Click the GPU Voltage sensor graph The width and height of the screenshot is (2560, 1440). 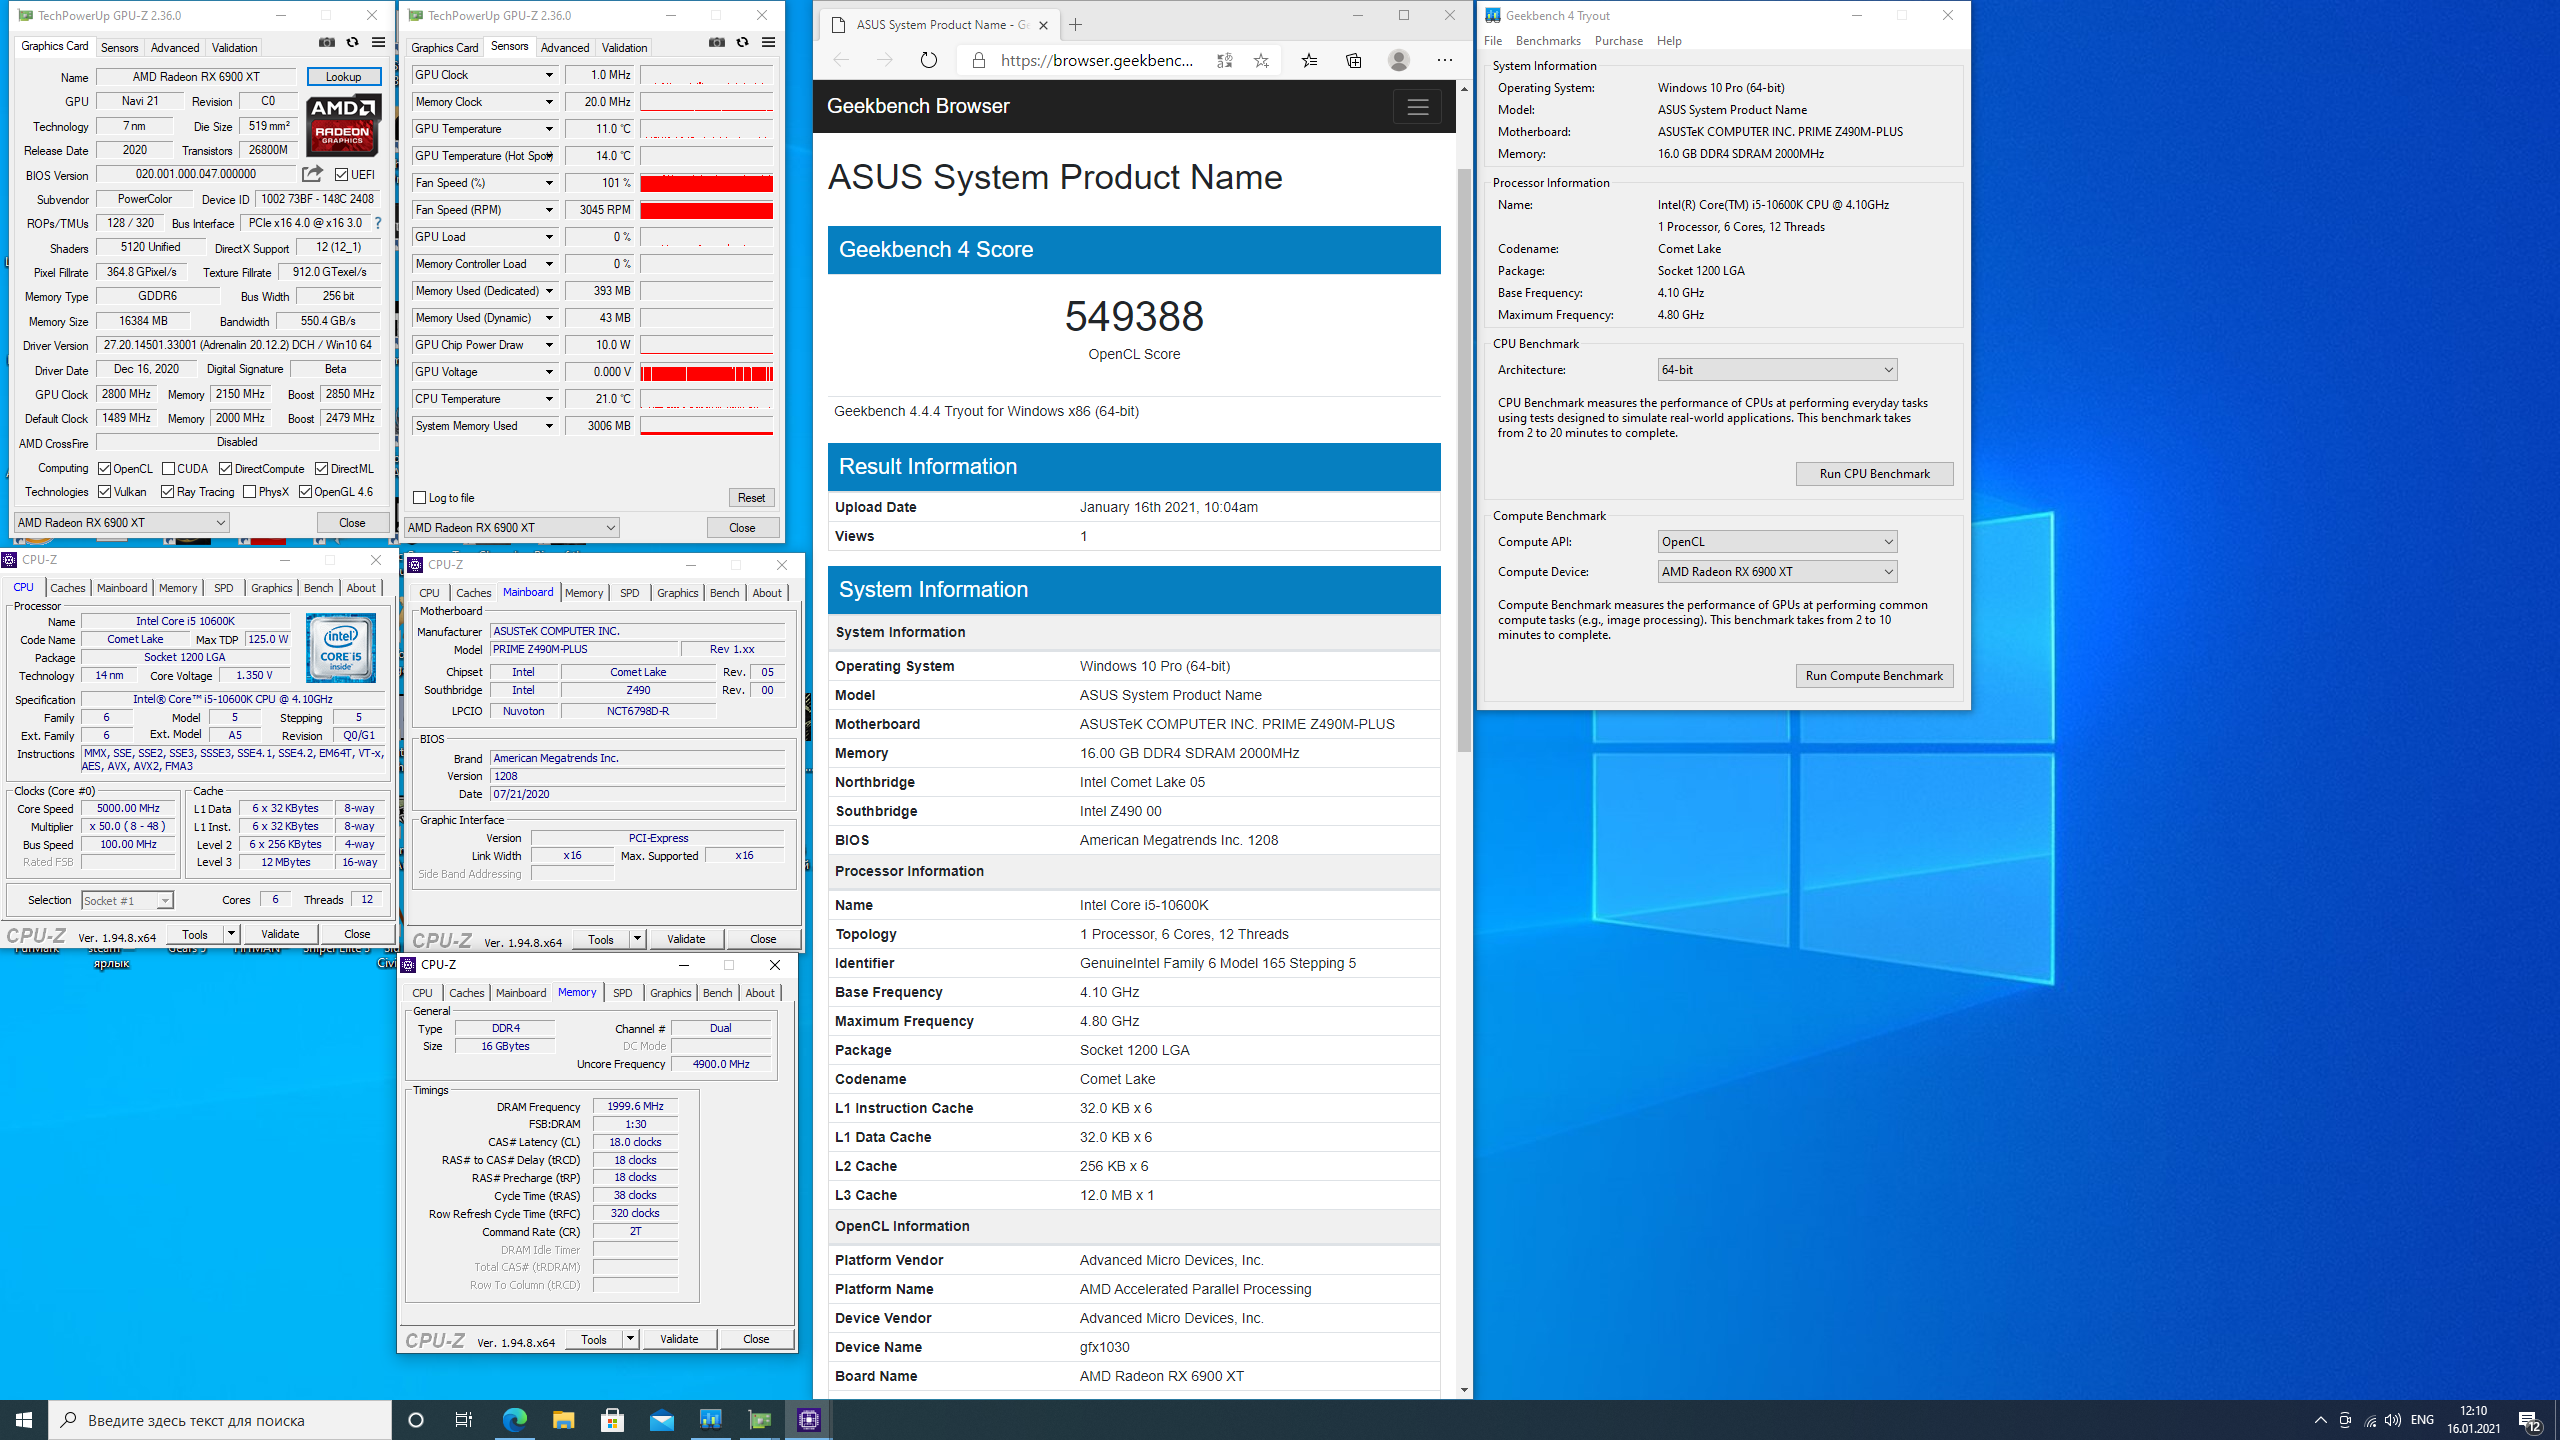(707, 373)
